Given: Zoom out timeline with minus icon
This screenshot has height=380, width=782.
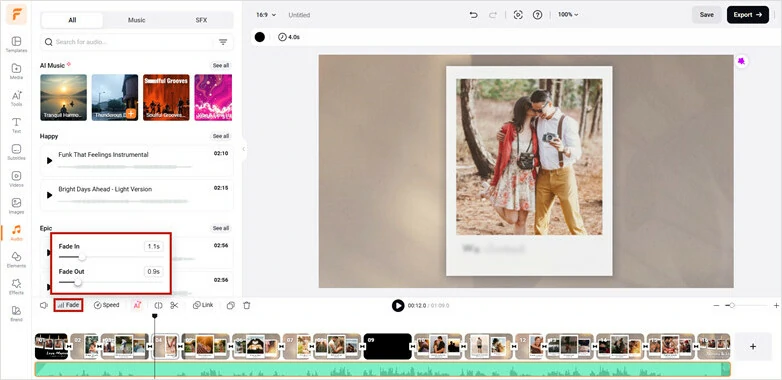Looking at the screenshot, I should [716, 305].
